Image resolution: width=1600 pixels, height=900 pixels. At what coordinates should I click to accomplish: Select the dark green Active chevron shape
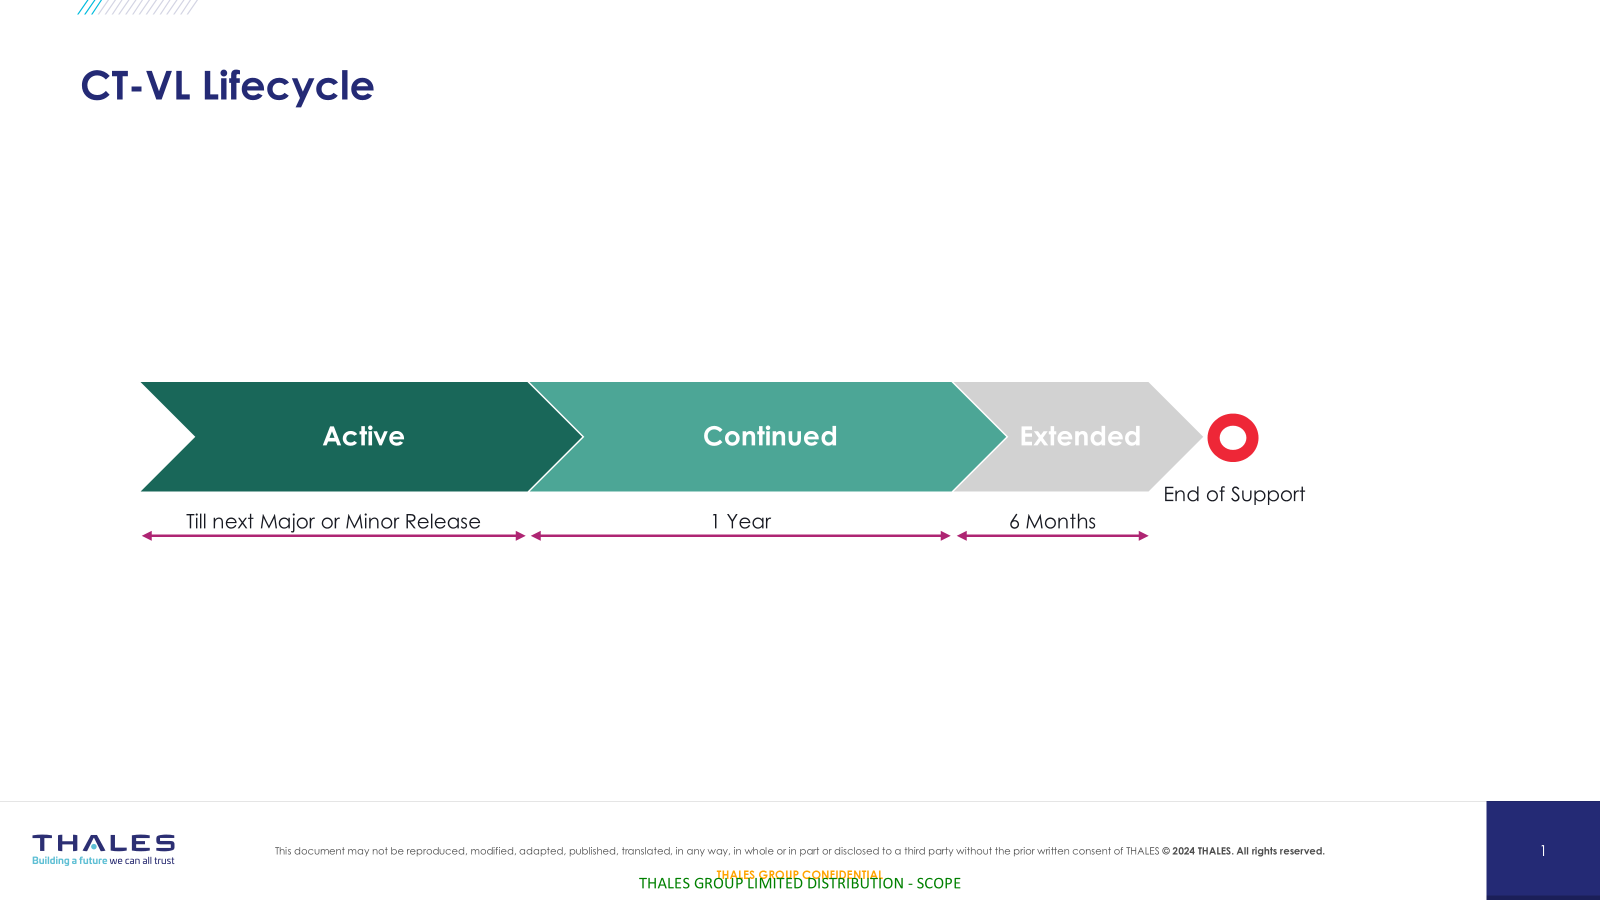point(363,437)
